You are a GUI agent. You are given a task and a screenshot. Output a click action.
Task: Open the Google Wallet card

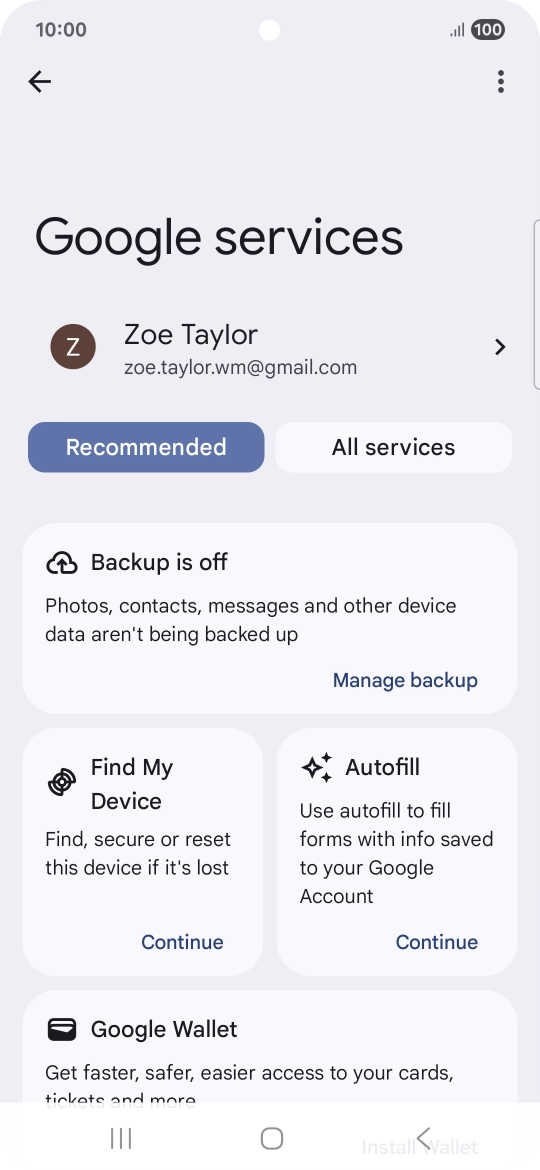click(x=270, y=1047)
